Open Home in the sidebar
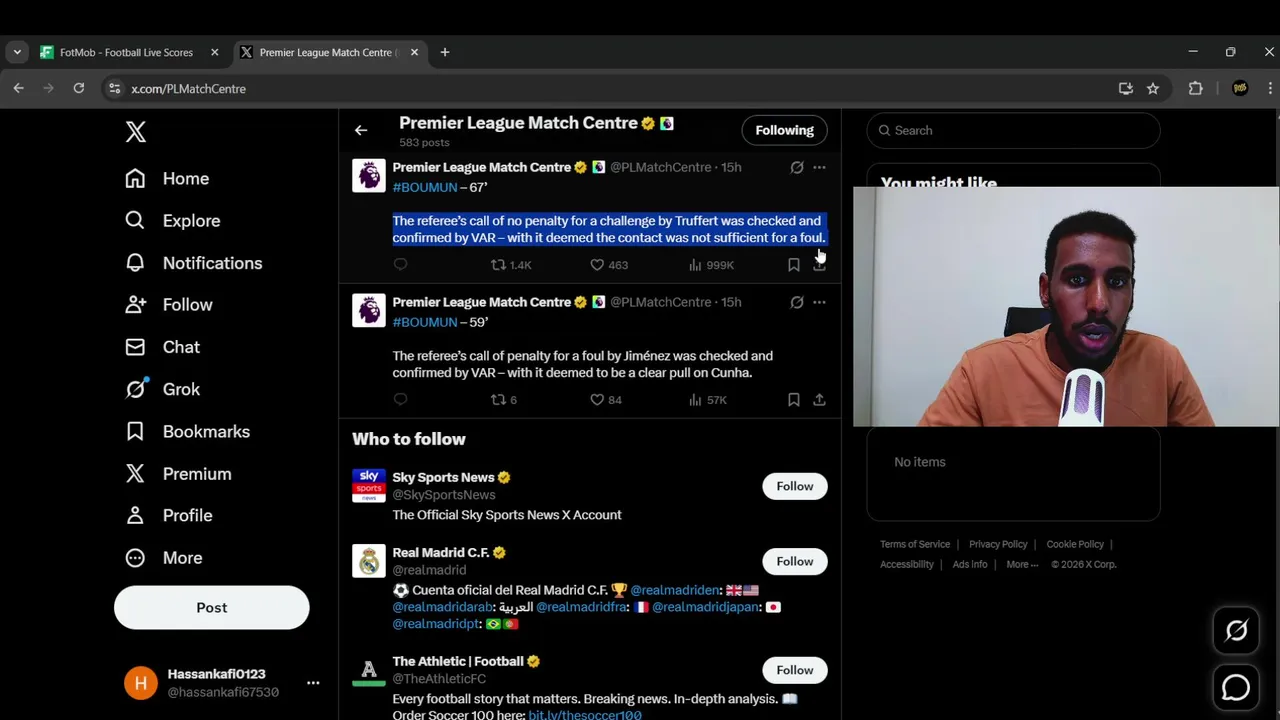Image resolution: width=1280 pixels, height=720 pixels. tap(167, 178)
